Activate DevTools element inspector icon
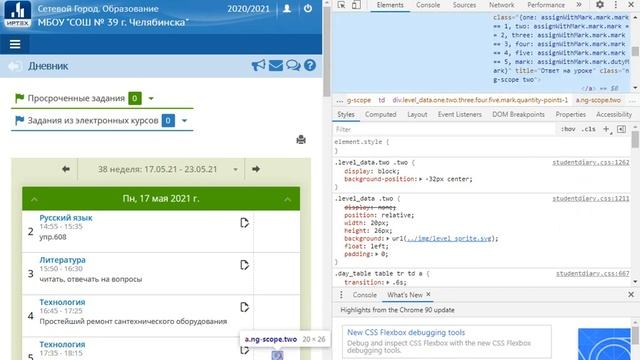This screenshot has height=360, width=640. coord(342,5)
